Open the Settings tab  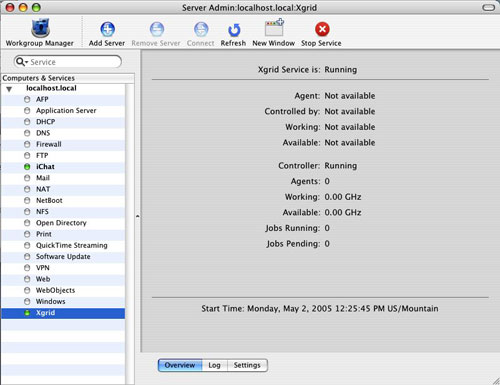point(247,365)
